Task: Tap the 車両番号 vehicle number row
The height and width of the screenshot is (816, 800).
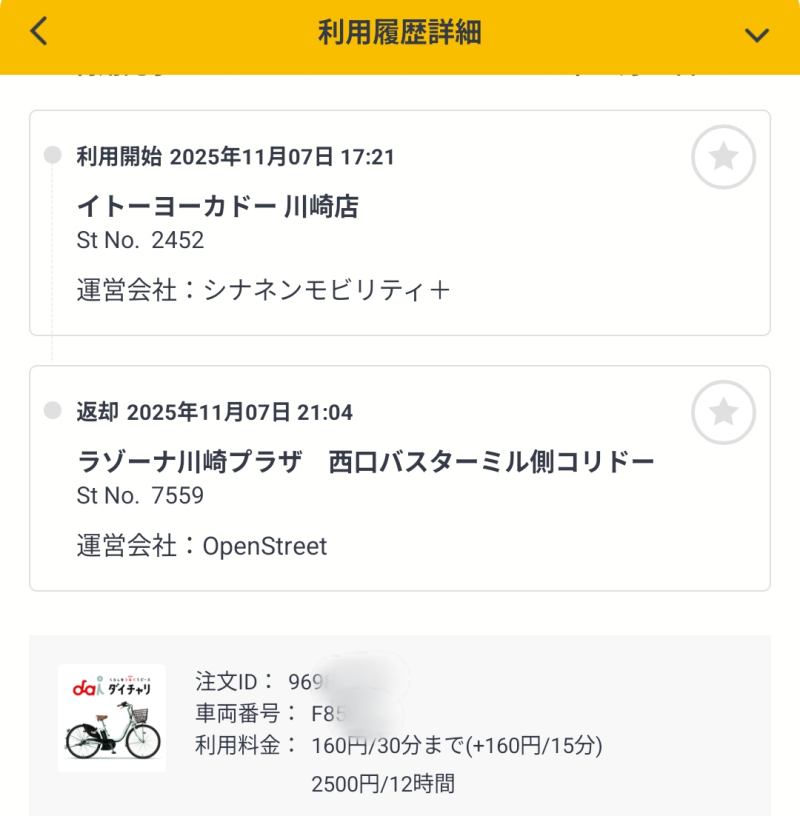Action: 270,714
